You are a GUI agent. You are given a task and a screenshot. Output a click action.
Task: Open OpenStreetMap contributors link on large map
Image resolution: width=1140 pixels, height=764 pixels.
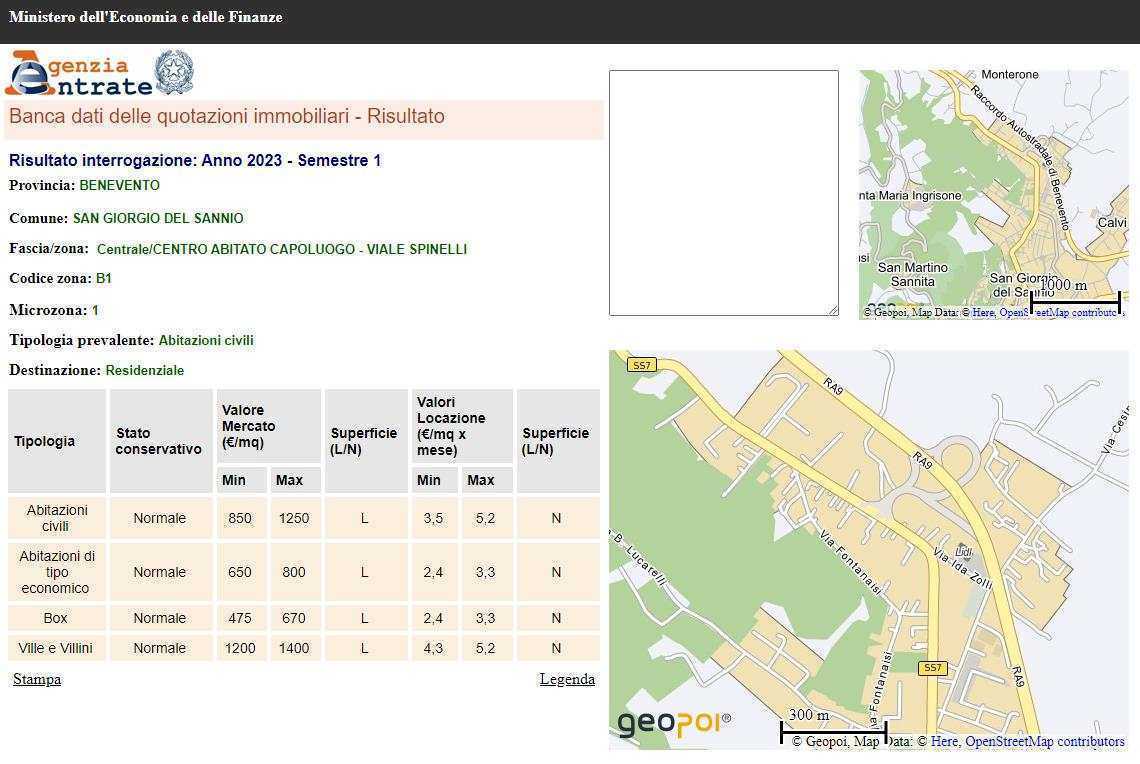click(x=1044, y=741)
